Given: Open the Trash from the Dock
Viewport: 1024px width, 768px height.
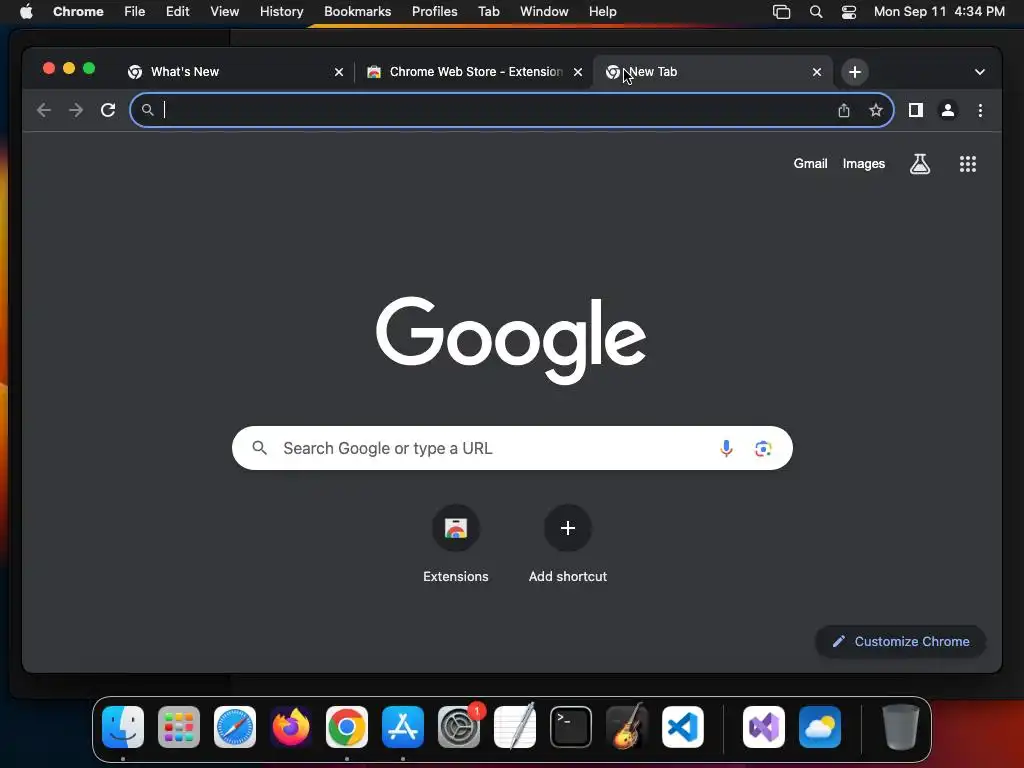Looking at the screenshot, I should pyautogui.click(x=901, y=727).
